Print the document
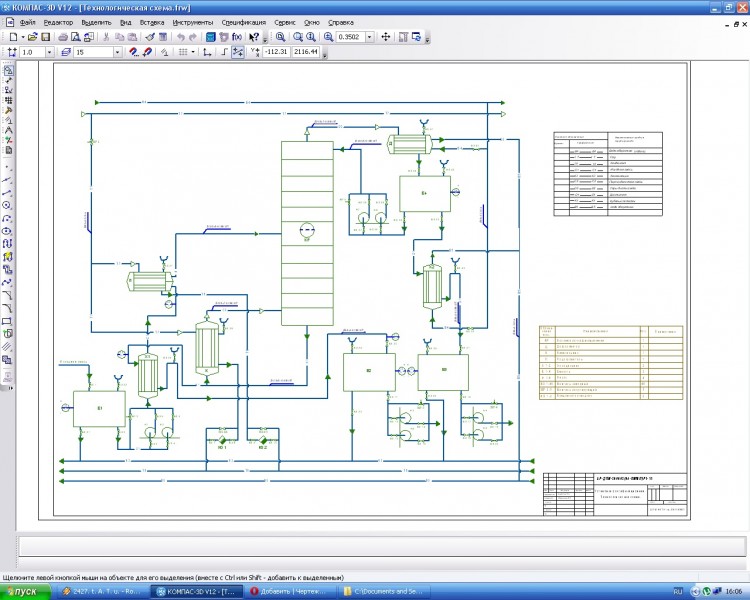Viewport: 750px width, 600px height. click(63, 37)
